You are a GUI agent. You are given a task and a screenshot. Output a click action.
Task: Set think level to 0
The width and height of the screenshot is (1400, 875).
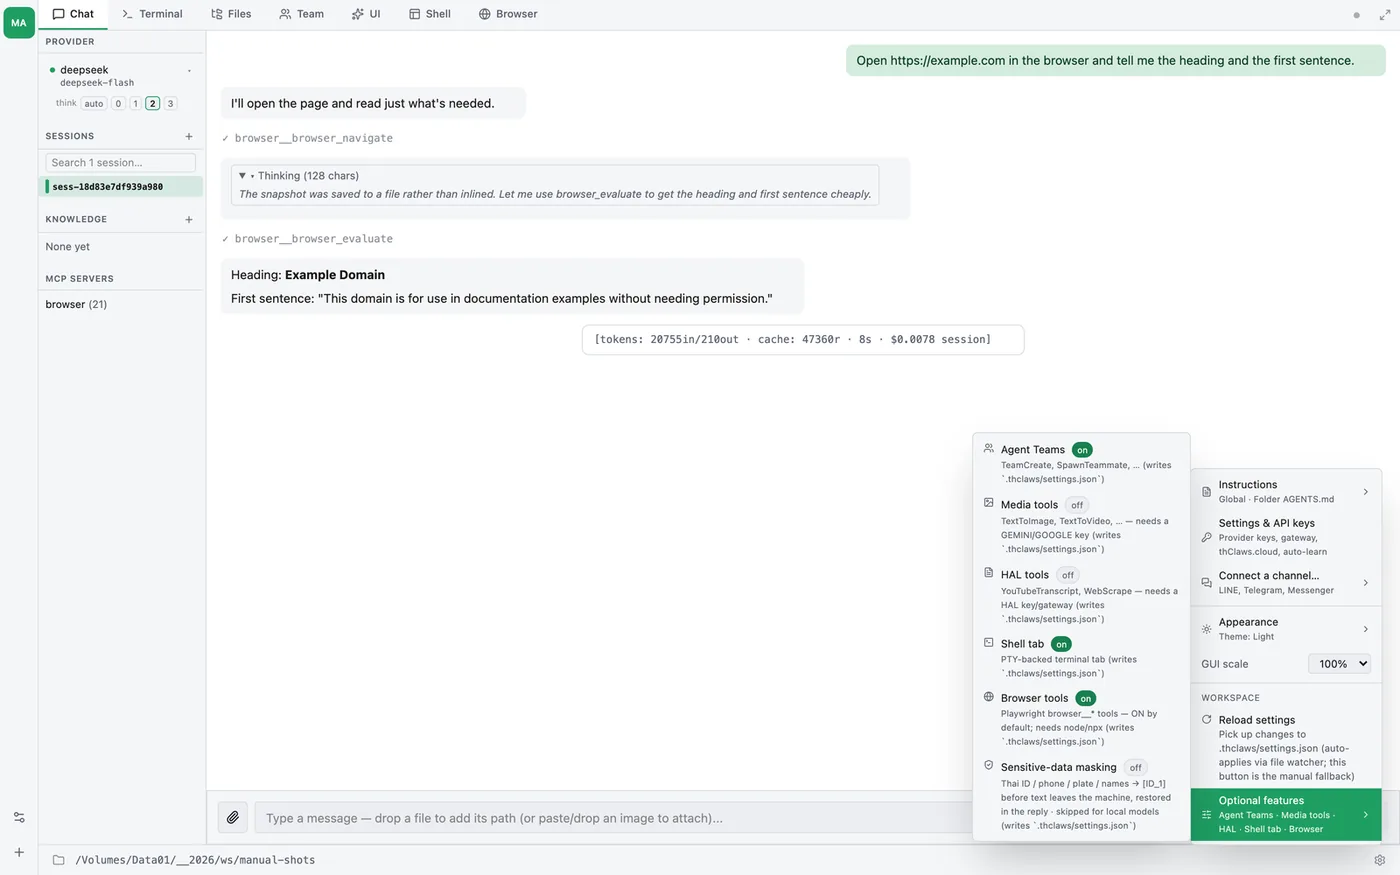tap(118, 104)
